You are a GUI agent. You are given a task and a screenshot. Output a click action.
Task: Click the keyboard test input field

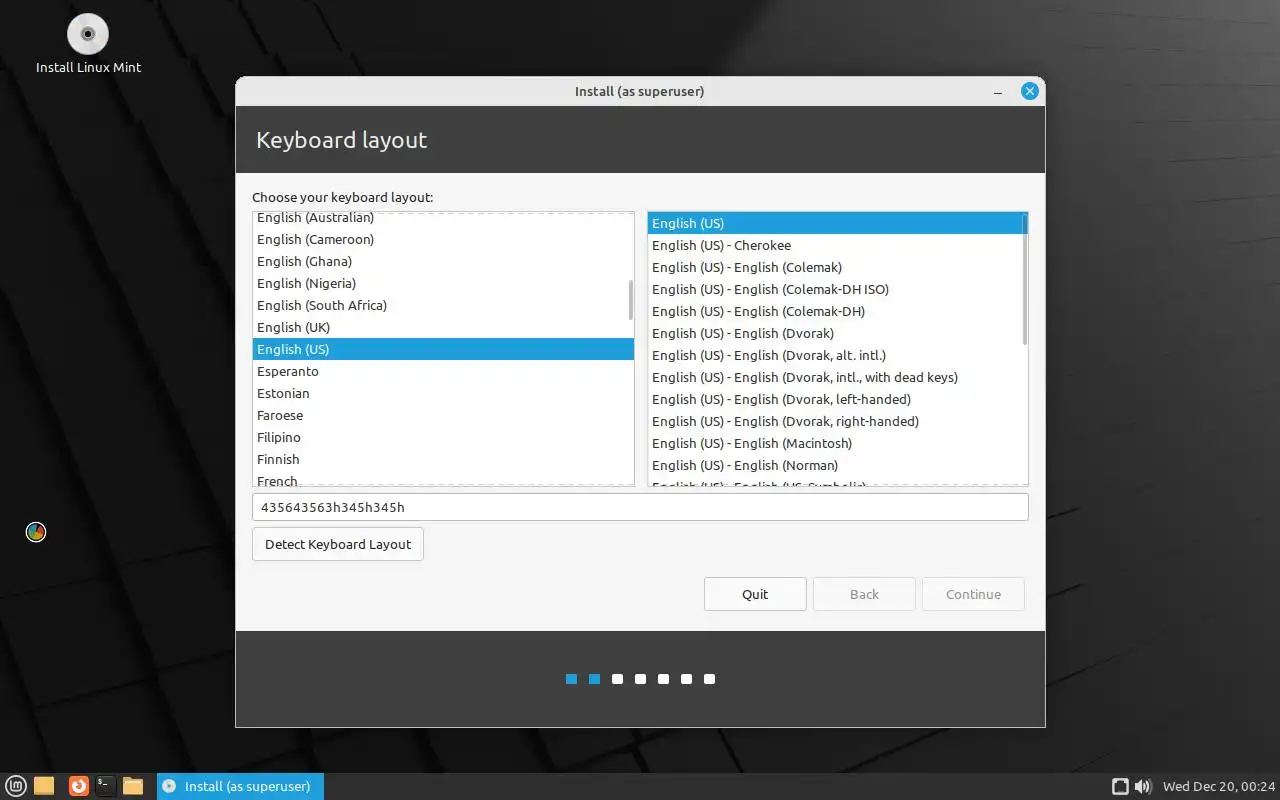click(640, 507)
